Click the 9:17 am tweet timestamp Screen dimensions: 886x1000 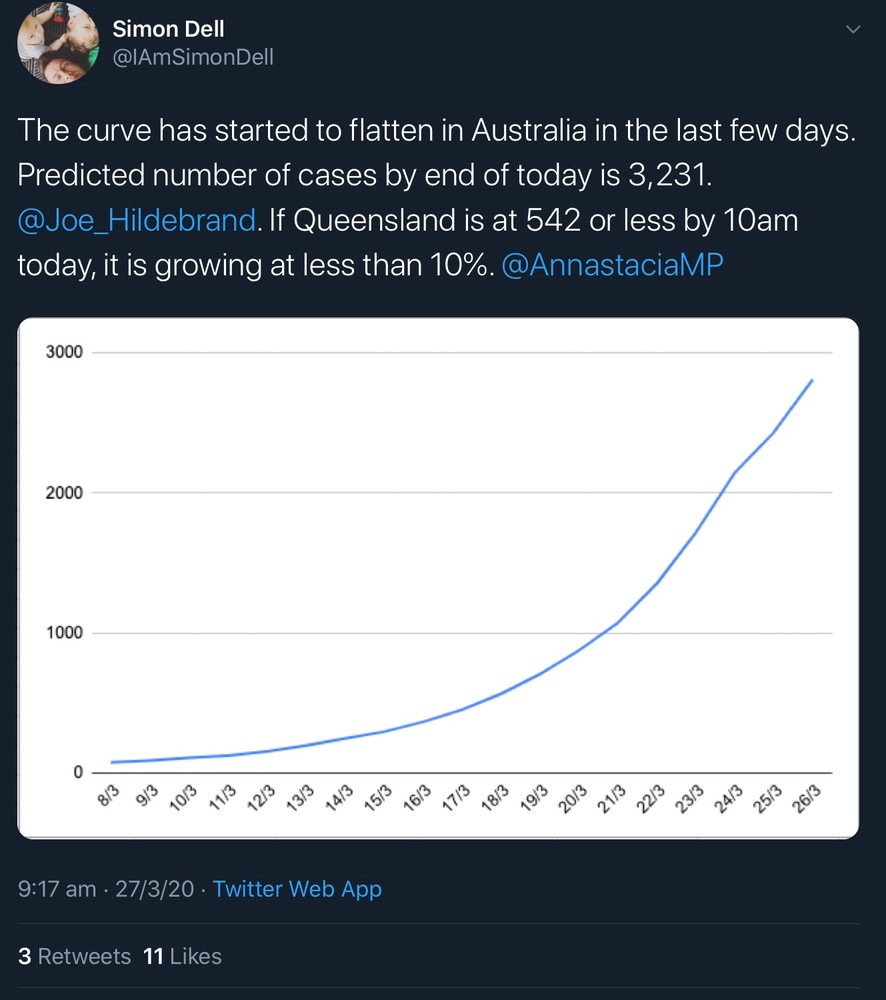tap(57, 888)
